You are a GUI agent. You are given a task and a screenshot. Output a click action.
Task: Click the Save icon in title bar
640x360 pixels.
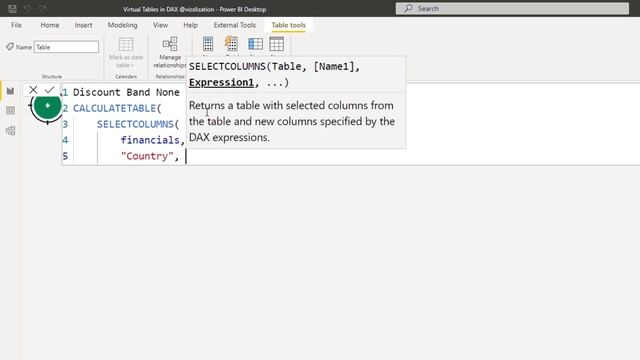coord(12,9)
